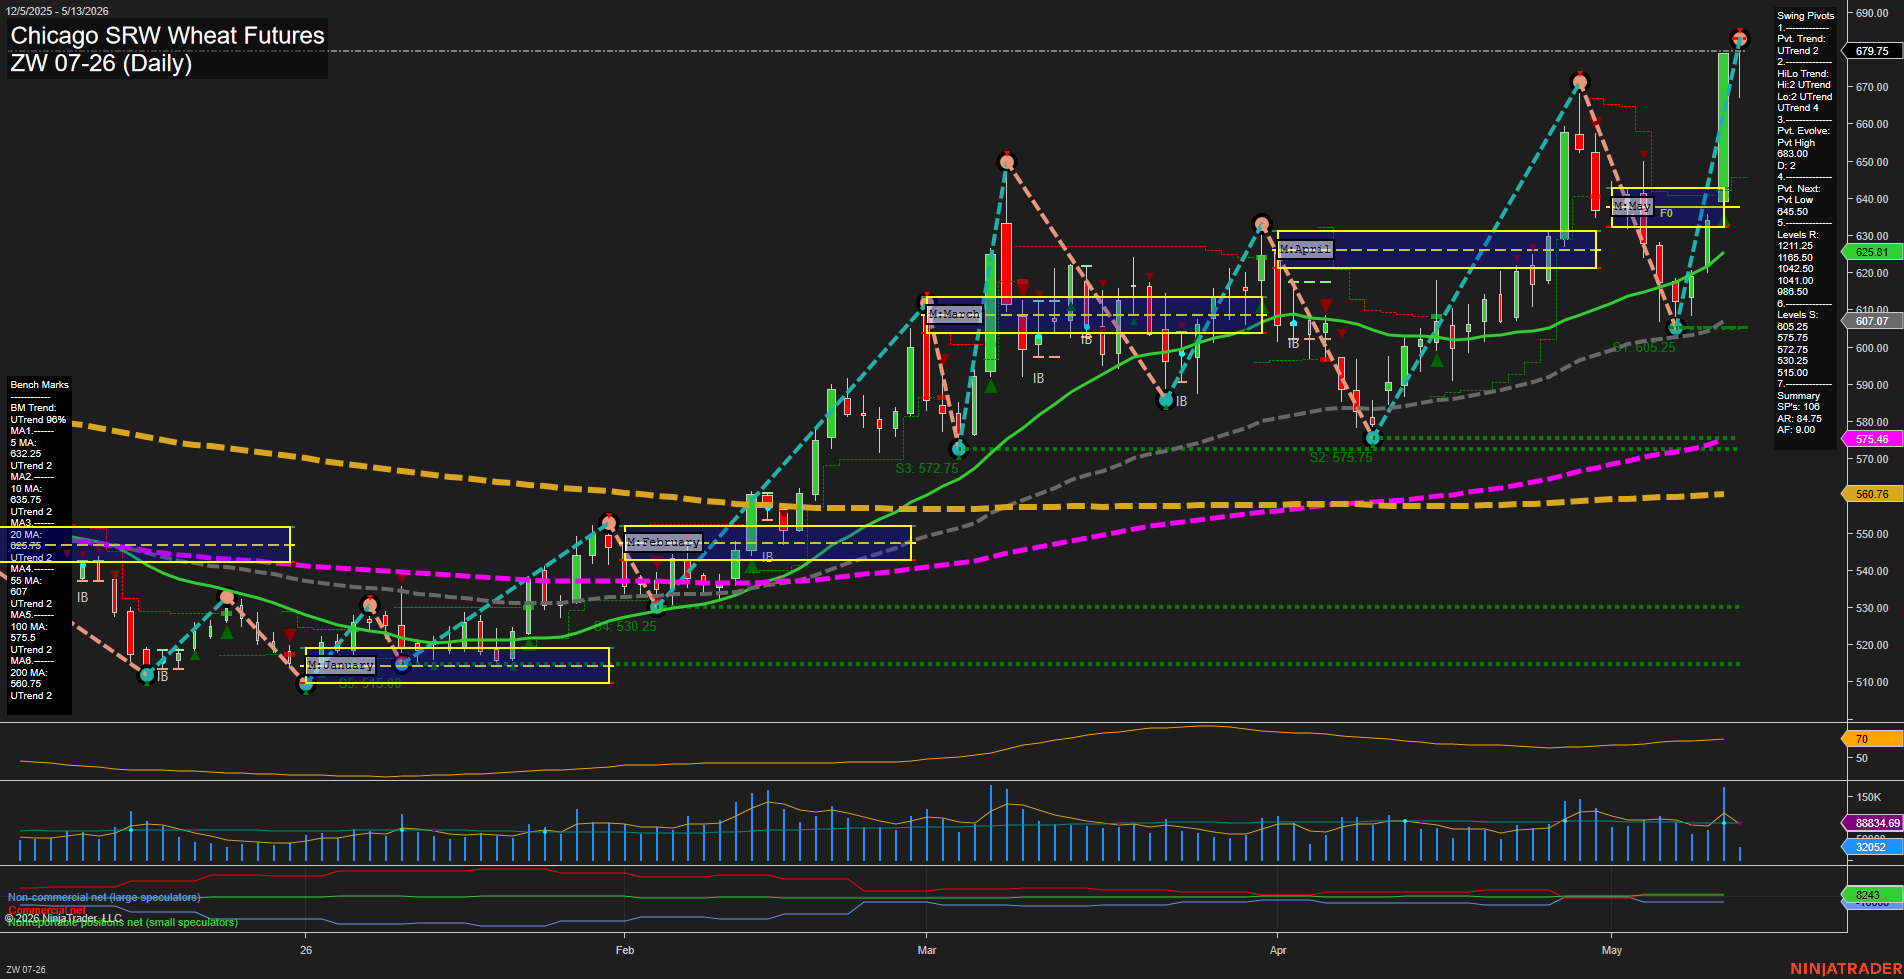The width and height of the screenshot is (1904, 979).
Task: Click the 5 MA 632.25 benchmark entry
Action: (26, 448)
